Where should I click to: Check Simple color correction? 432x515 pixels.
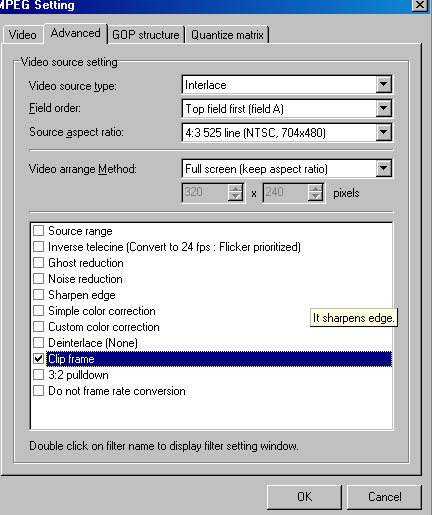click(x=39, y=311)
